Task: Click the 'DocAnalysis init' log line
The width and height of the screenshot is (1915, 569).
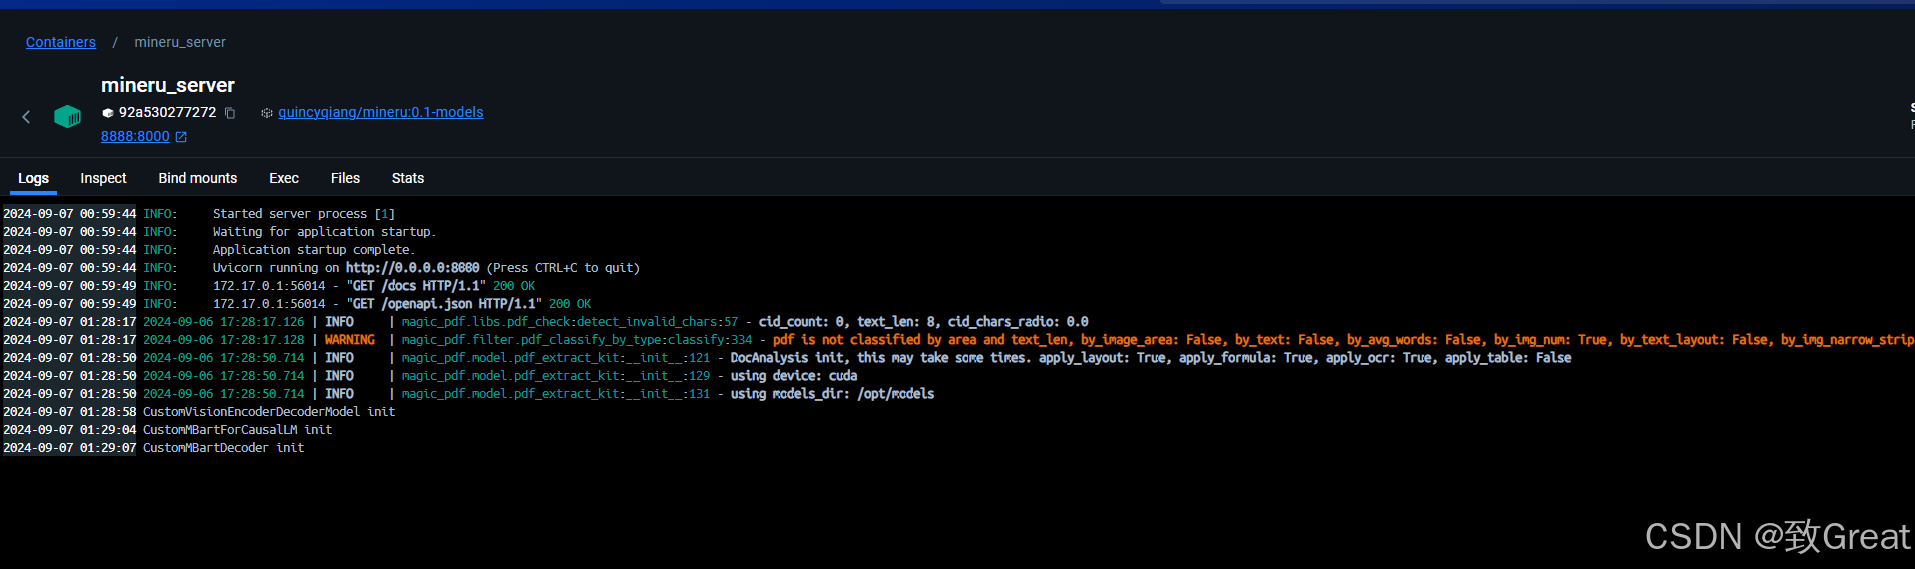Action: pos(786,358)
